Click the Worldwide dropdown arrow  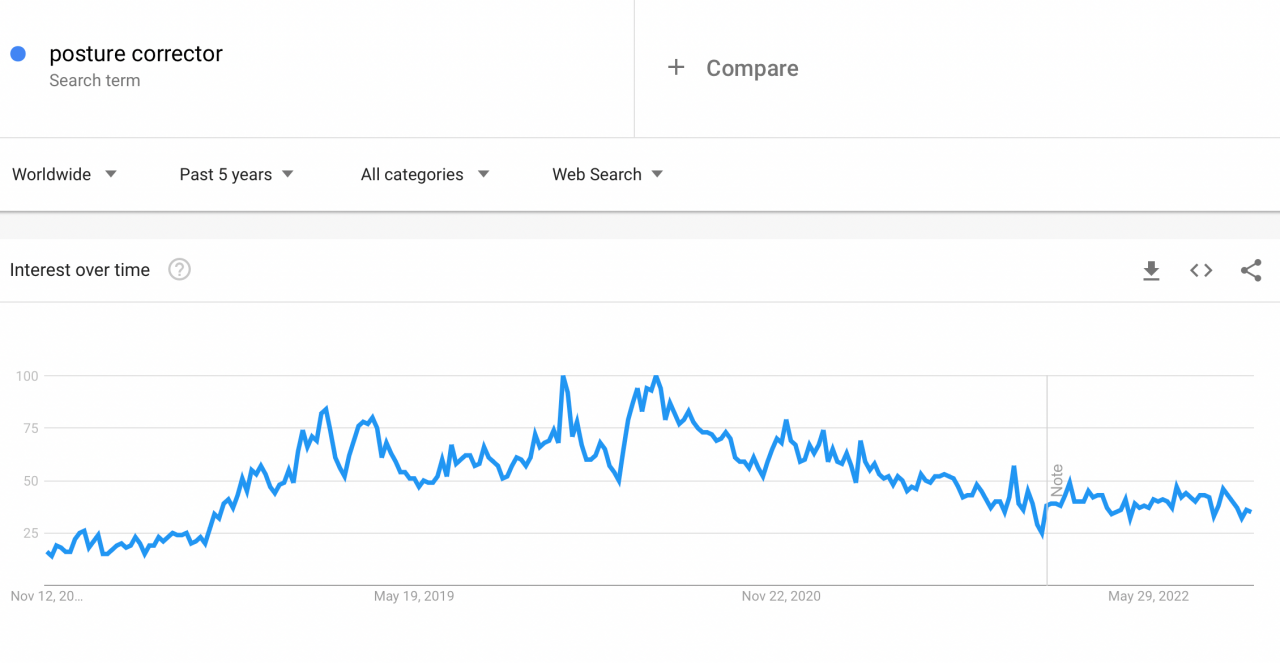(x=112, y=174)
